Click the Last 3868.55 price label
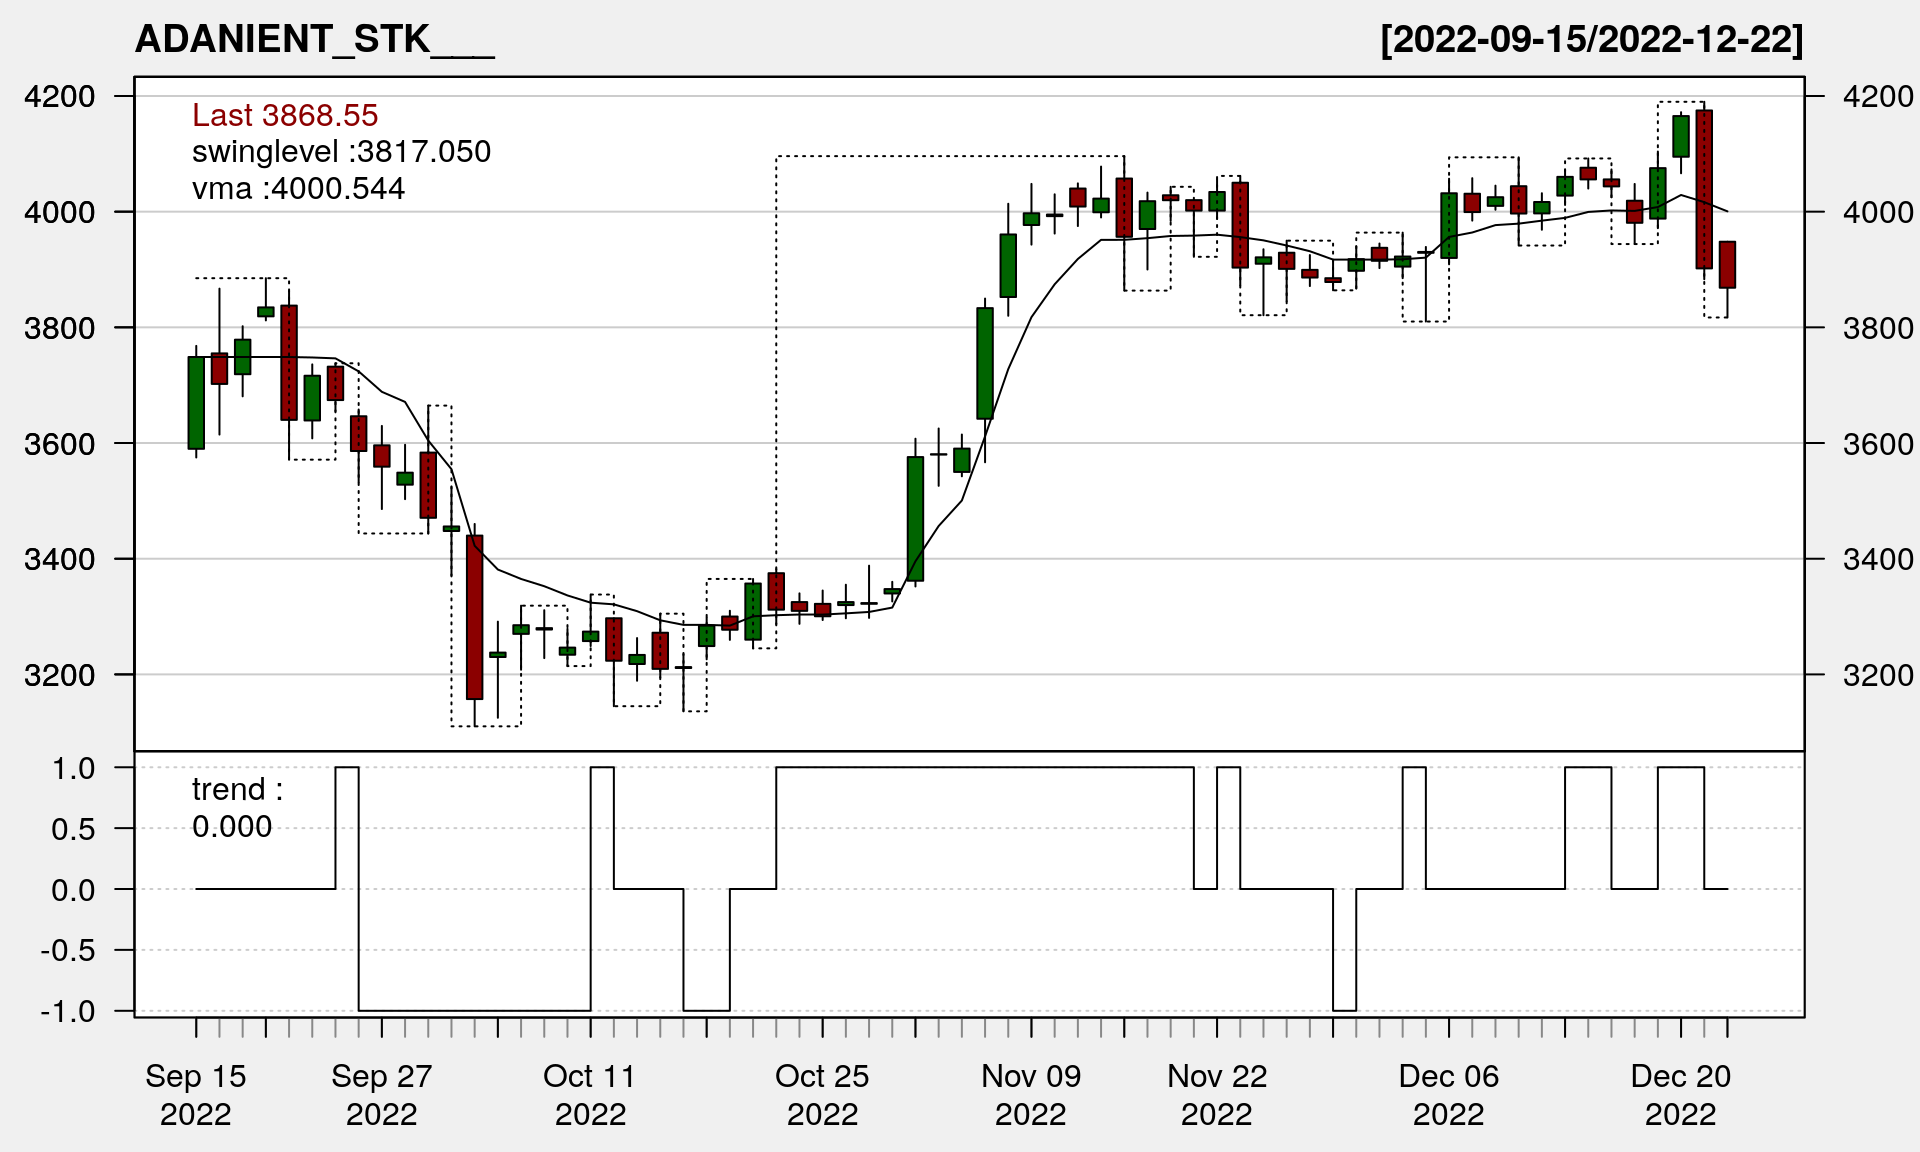Image resolution: width=1920 pixels, height=1152 pixels. click(x=285, y=115)
